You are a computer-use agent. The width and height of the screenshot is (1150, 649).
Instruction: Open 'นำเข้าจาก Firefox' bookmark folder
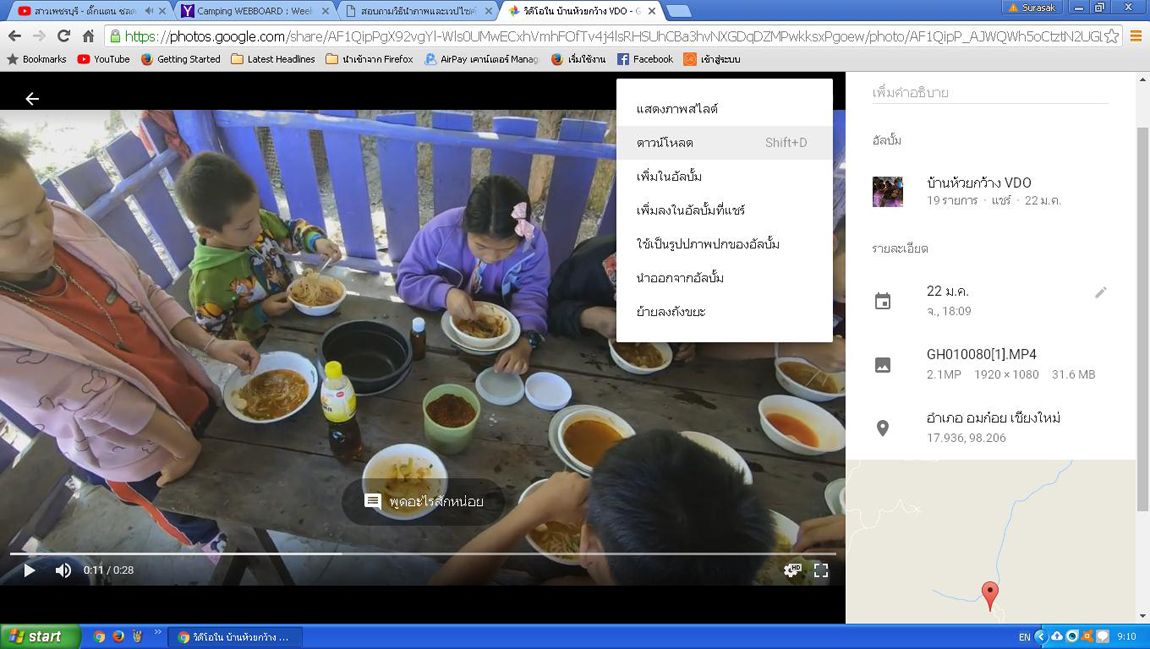pyautogui.click(x=370, y=59)
